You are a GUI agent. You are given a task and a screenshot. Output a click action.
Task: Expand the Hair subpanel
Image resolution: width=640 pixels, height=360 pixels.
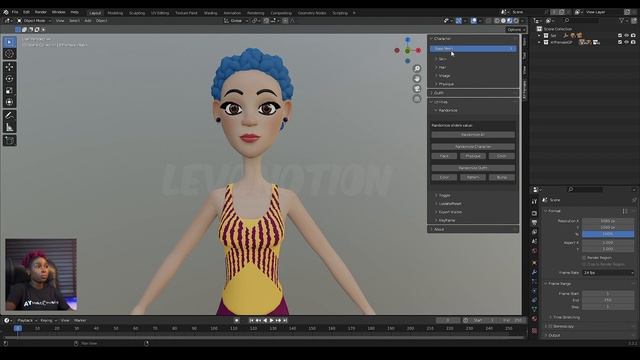click(442, 67)
